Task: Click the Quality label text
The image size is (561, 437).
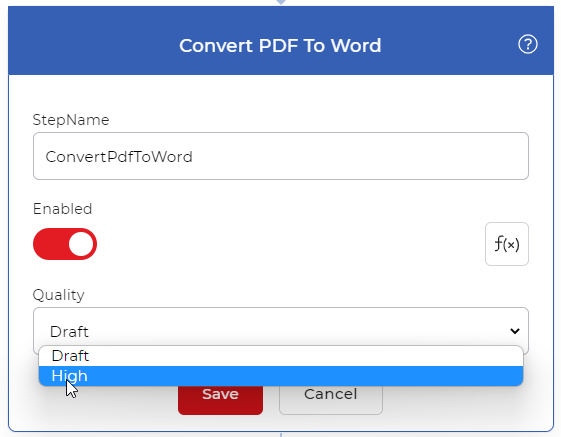Action: click(59, 295)
